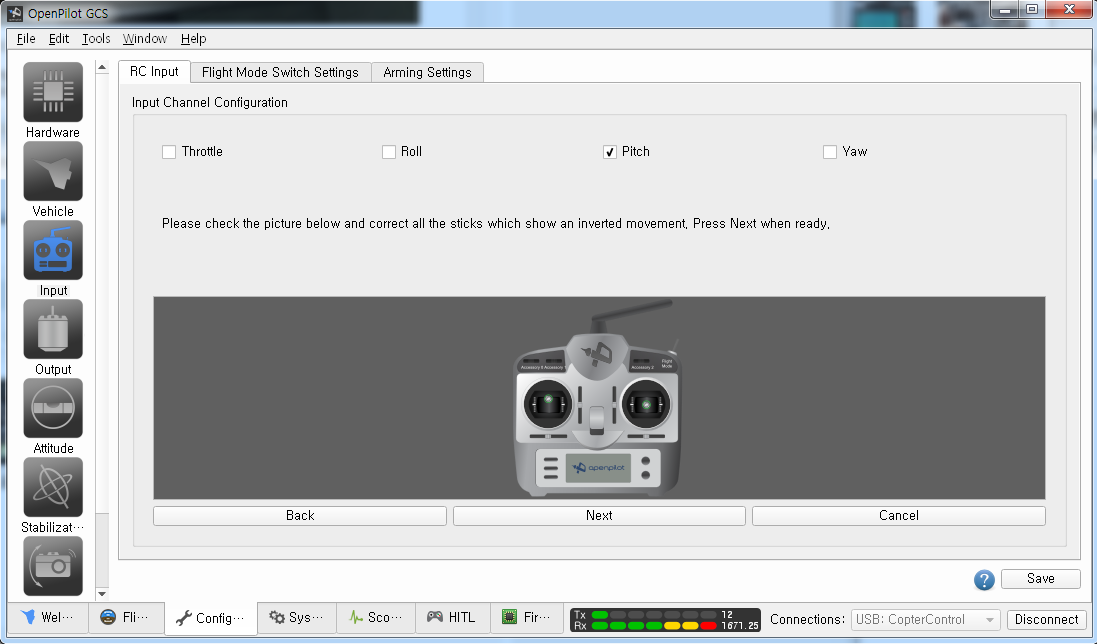Open the Attitude level icon
The image size is (1097, 644).
(x=53, y=408)
